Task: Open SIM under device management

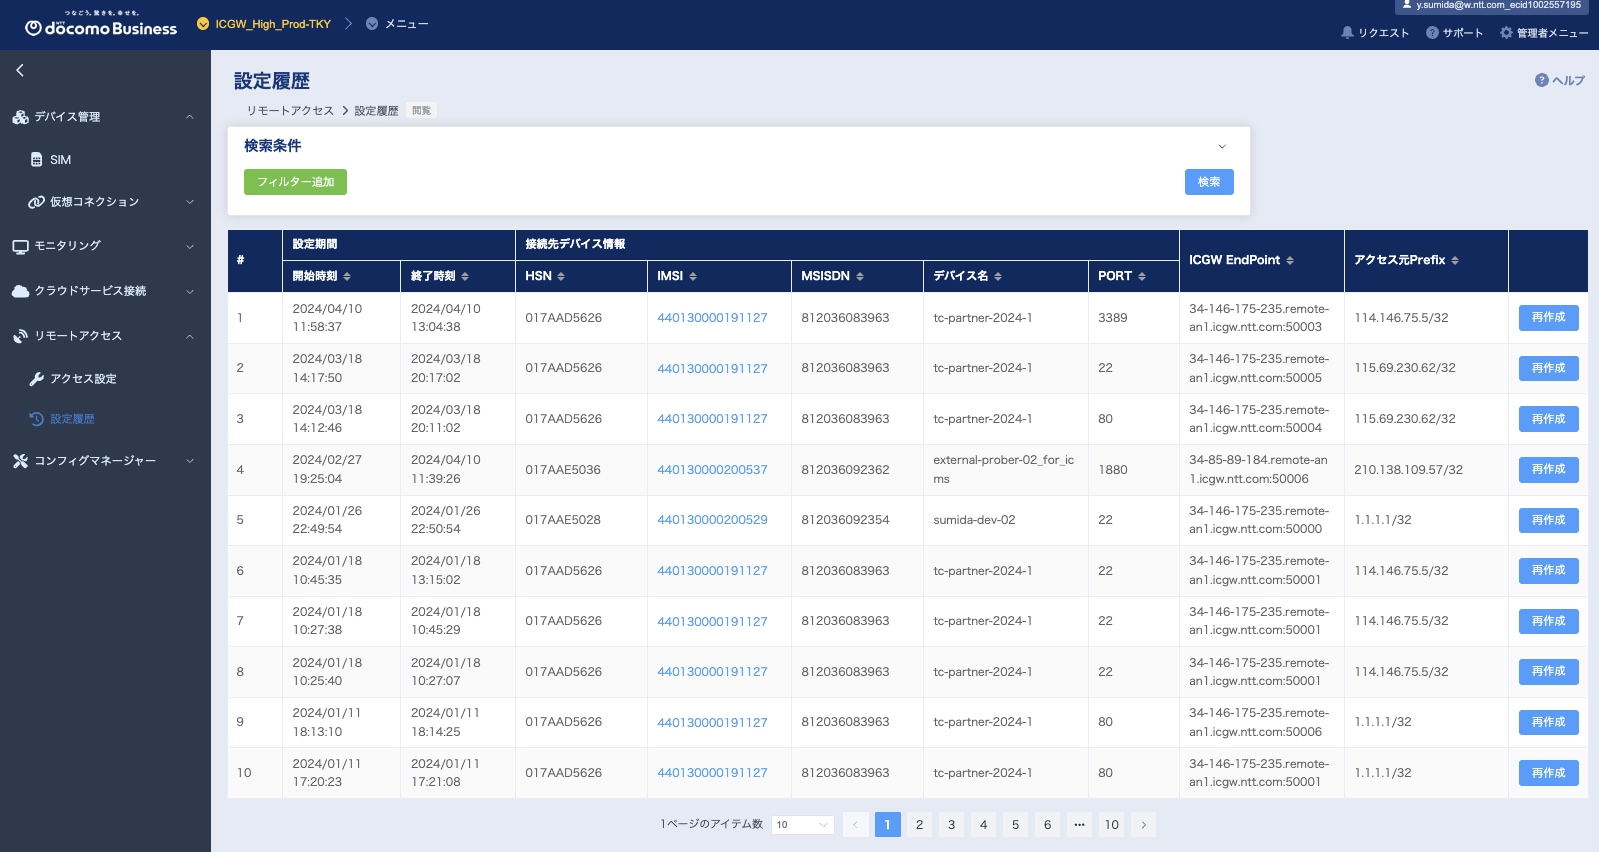Action: 60,160
